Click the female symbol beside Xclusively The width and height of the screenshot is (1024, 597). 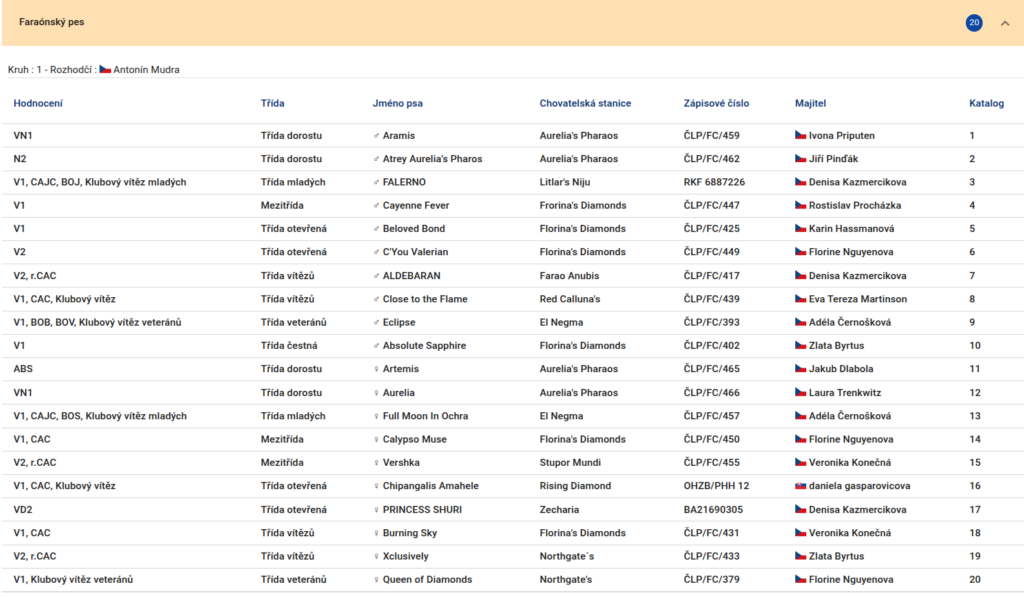coord(376,557)
